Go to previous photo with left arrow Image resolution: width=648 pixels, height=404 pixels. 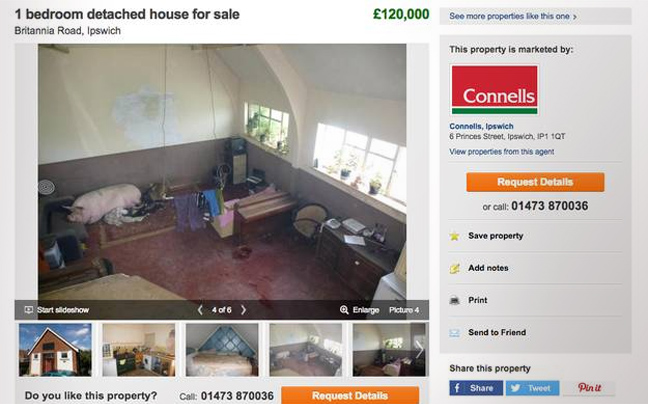point(200,310)
